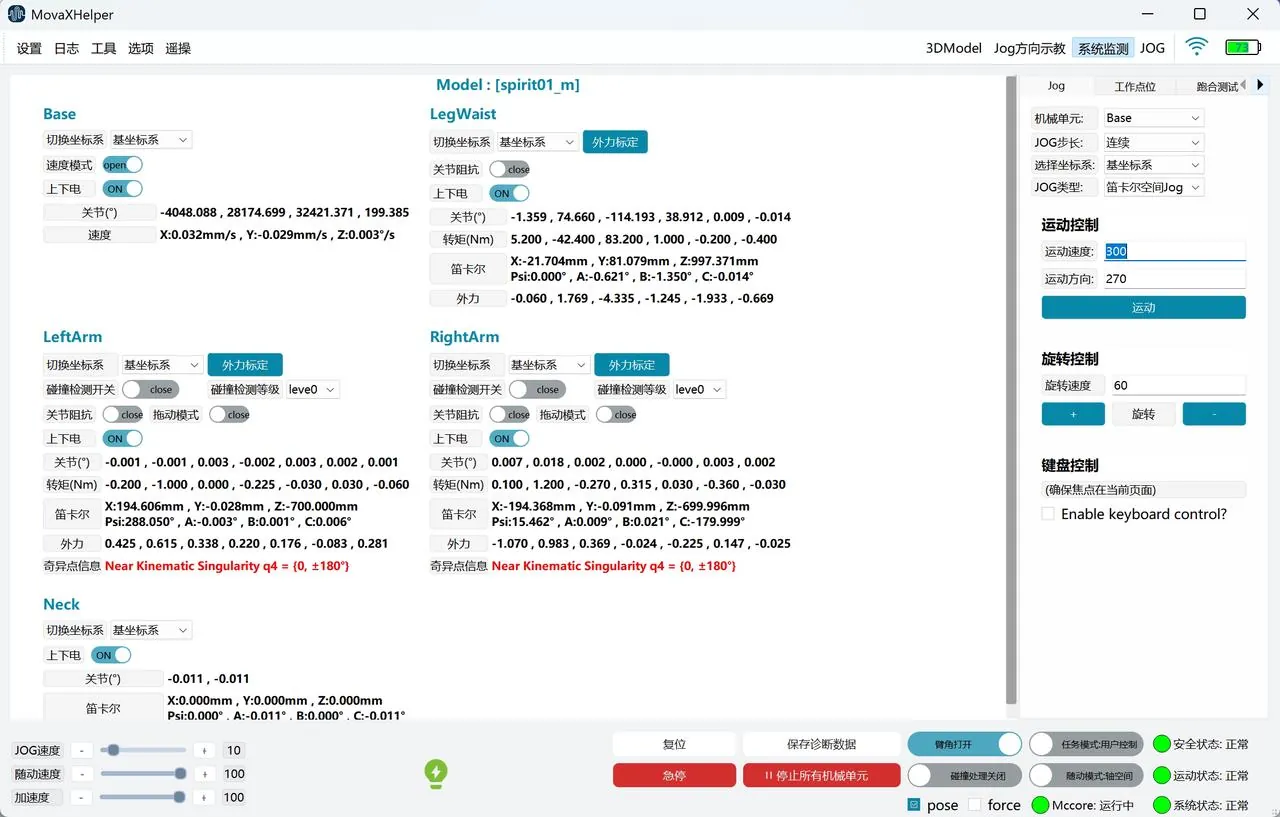The height and width of the screenshot is (817, 1280).
Task: Turn on LeftArm 碰撞检测开关 toggle
Action: [148, 389]
